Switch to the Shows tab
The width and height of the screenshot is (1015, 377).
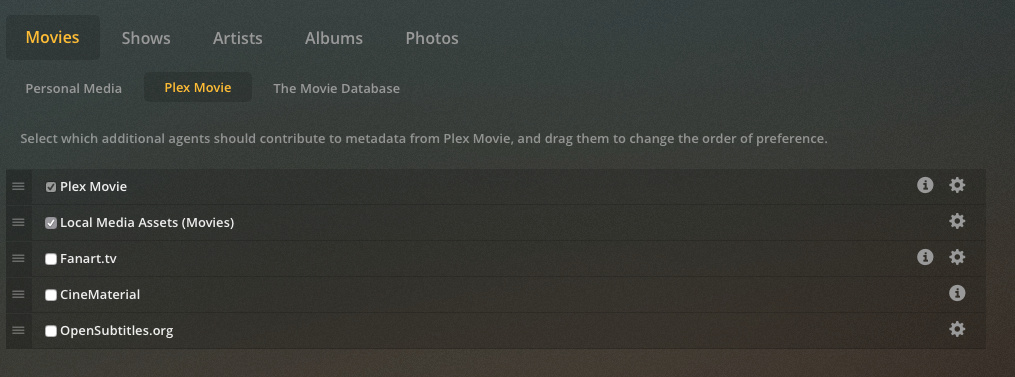(x=146, y=38)
